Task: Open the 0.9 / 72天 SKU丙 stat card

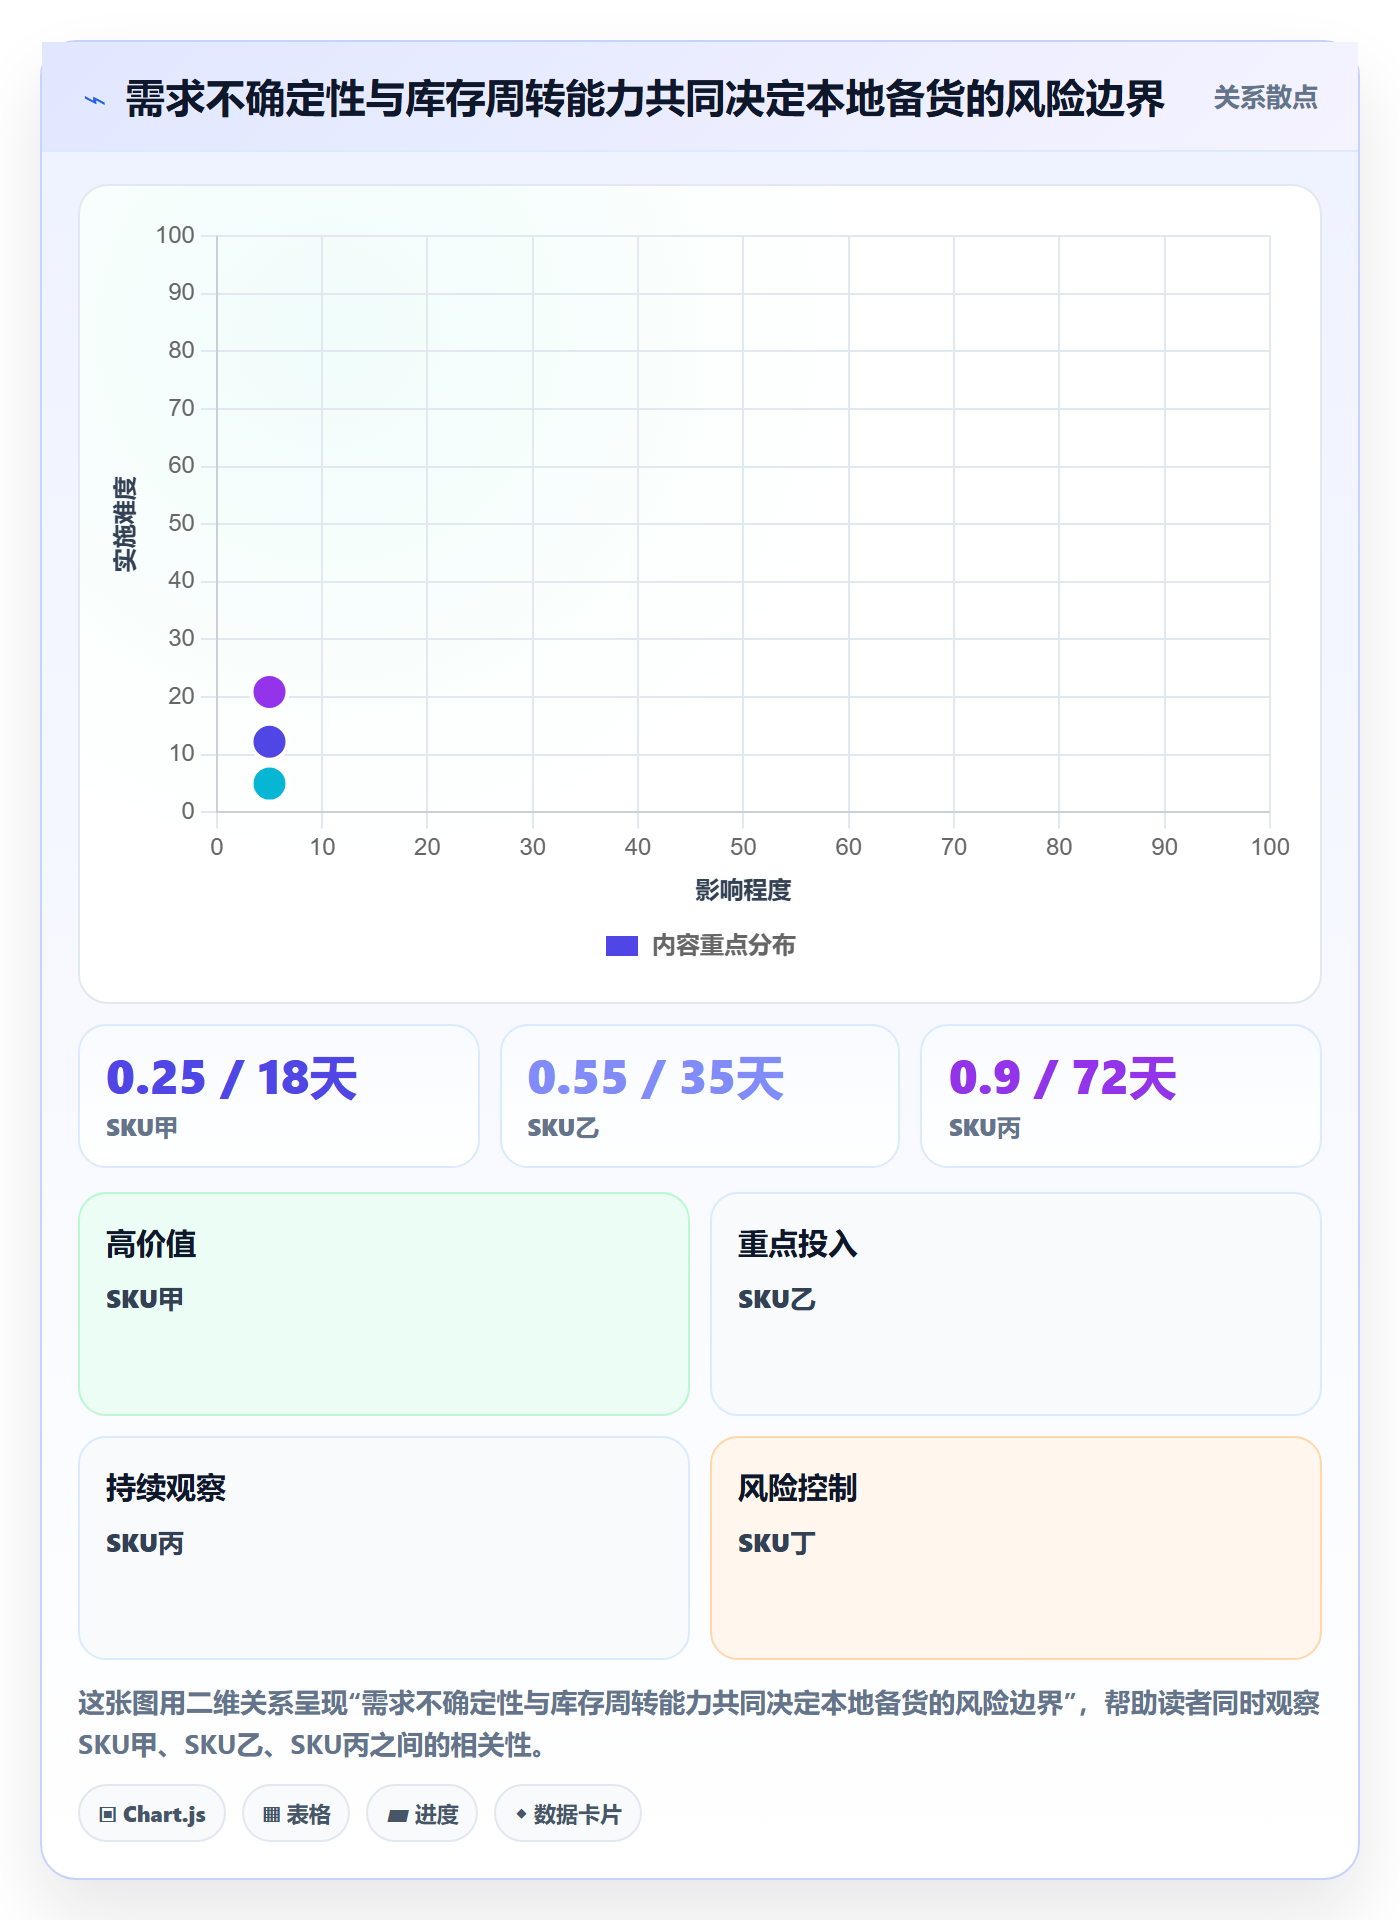Action: [x=1121, y=1096]
